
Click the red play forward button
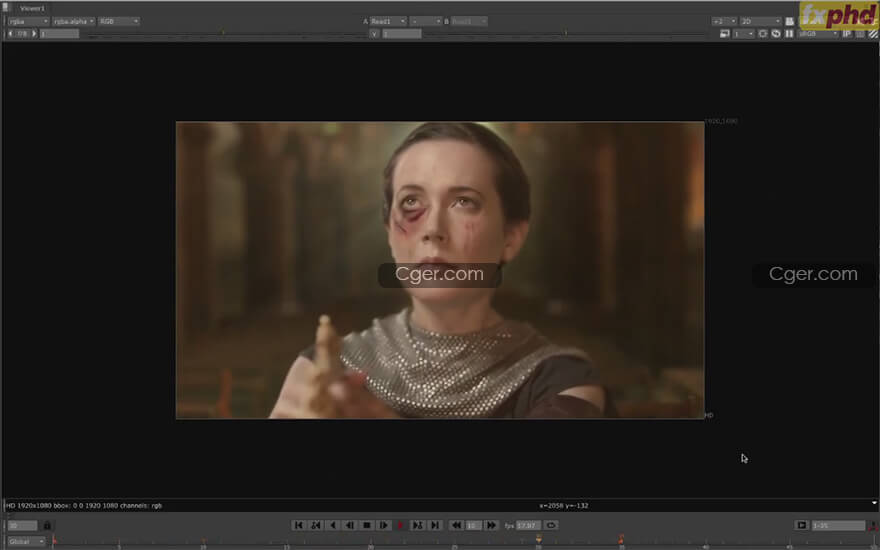(x=401, y=525)
